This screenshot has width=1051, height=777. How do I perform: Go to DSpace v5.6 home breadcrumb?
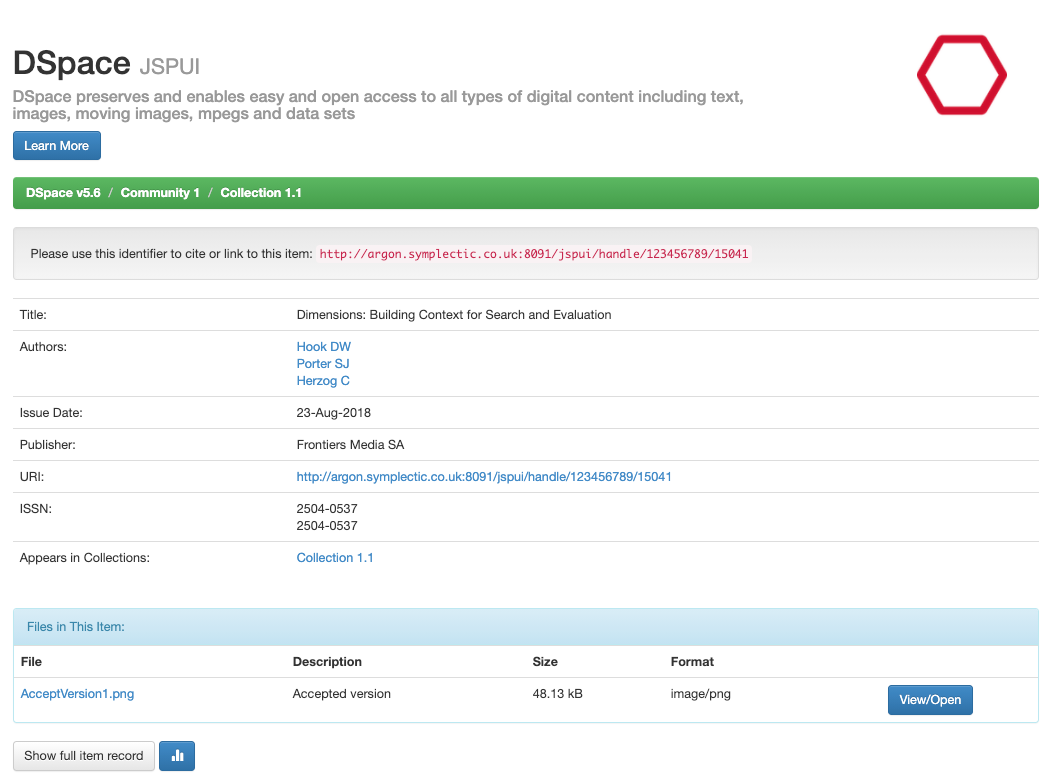(x=63, y=193)
